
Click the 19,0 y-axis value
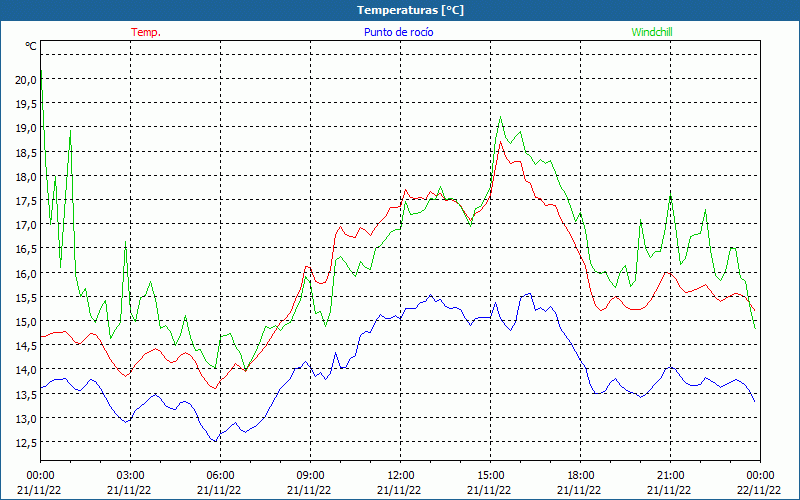(x=27, y=128)
